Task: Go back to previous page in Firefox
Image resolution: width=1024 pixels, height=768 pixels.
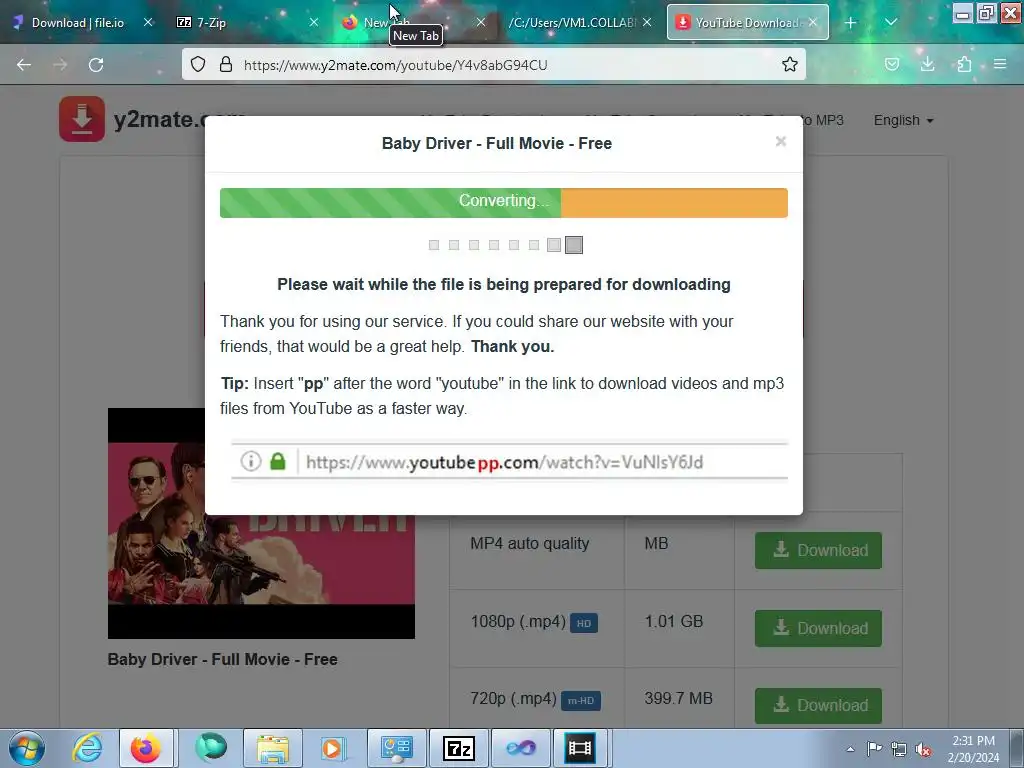Action: point(24,65)
